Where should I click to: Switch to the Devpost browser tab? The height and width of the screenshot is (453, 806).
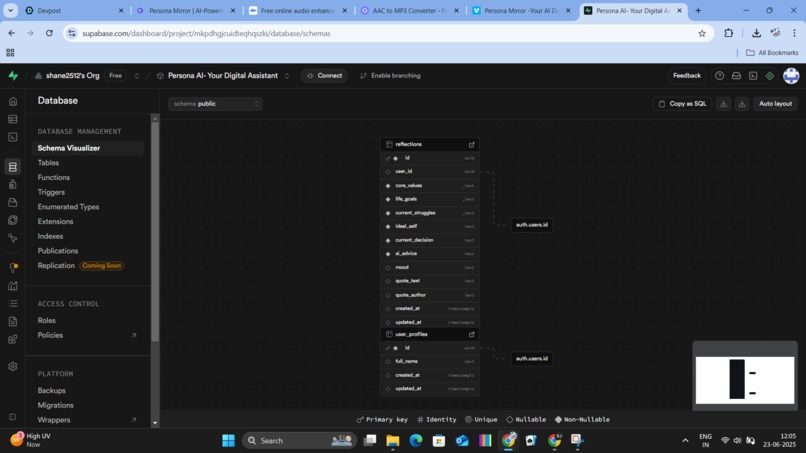click(75, 10)
